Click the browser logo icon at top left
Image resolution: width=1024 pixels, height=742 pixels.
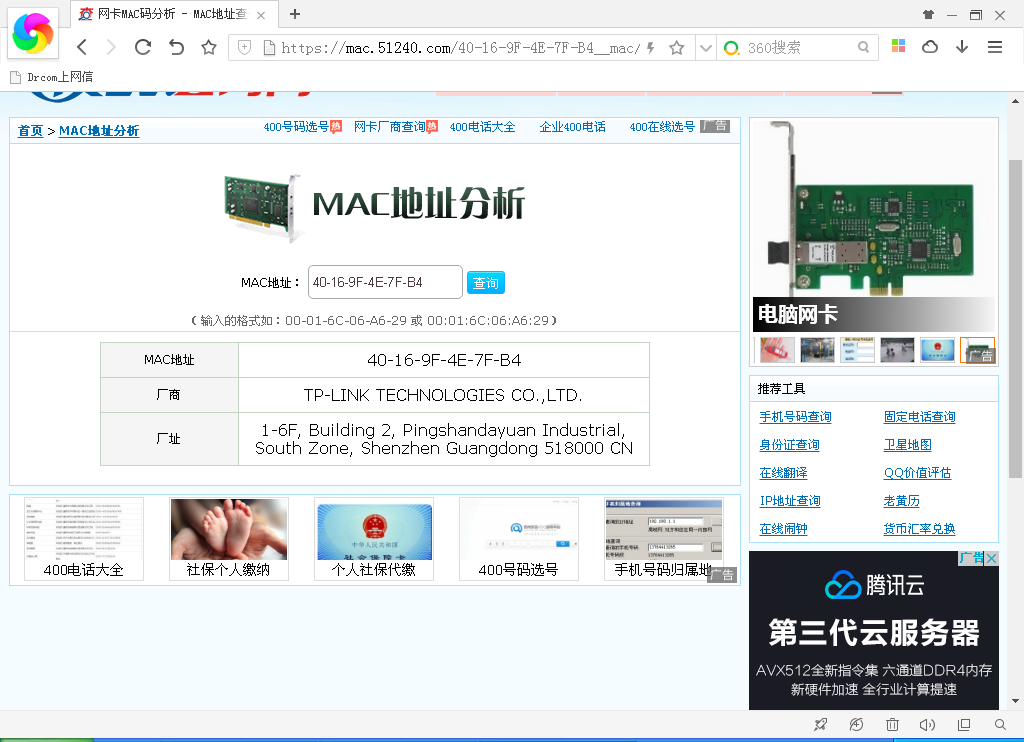(x=33, y=33)
